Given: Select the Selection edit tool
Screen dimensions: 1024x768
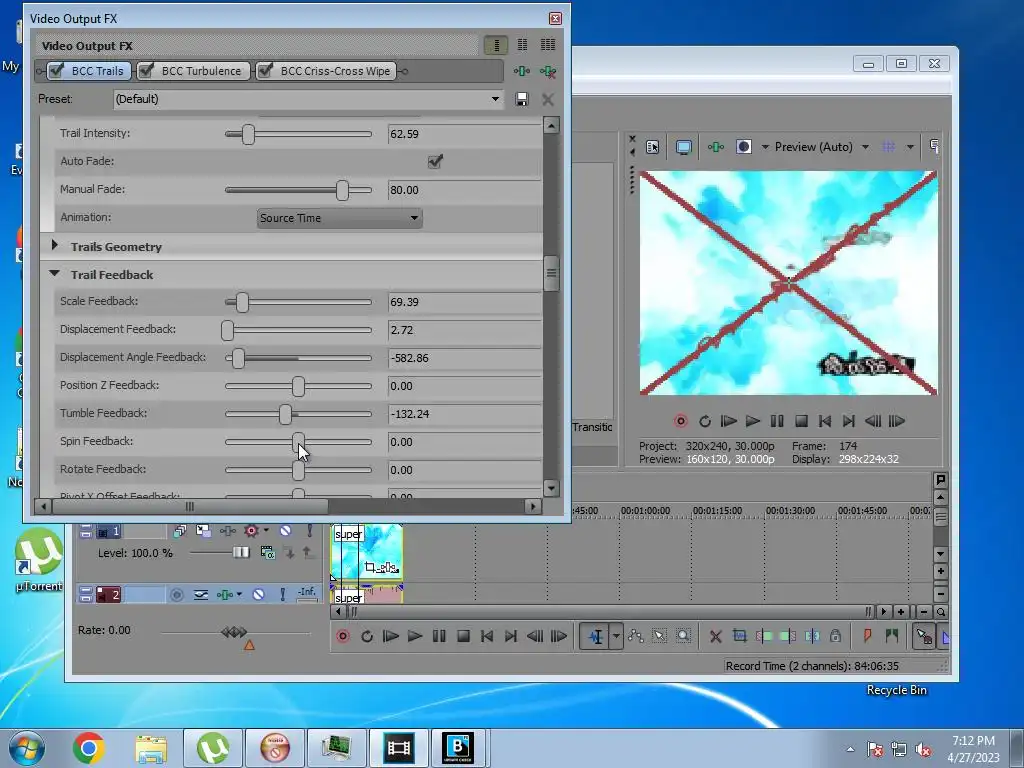Looking at the screenshot, I should point(660,636).
